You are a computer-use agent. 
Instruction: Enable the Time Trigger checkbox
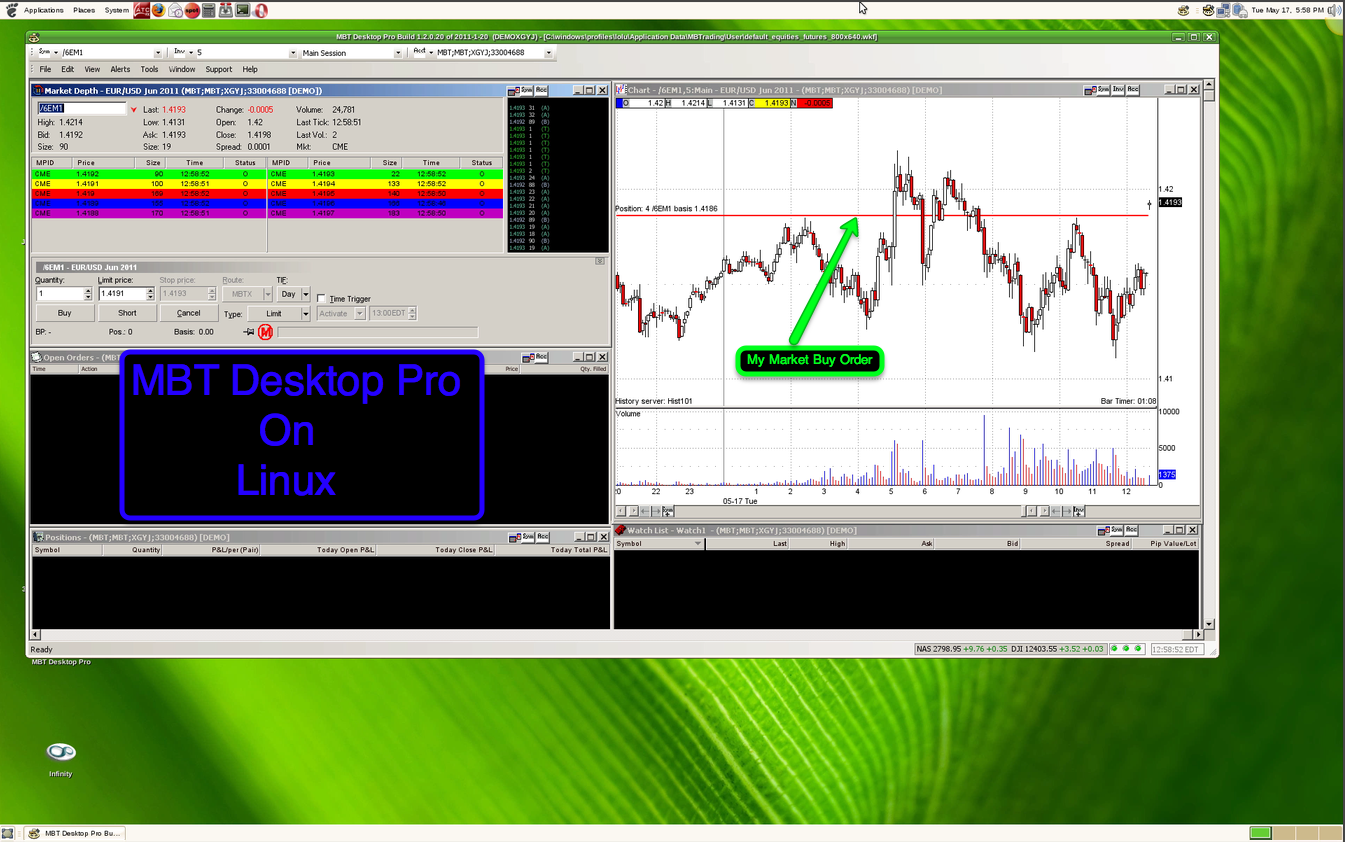pyautogui.click(x=321, y=299)
